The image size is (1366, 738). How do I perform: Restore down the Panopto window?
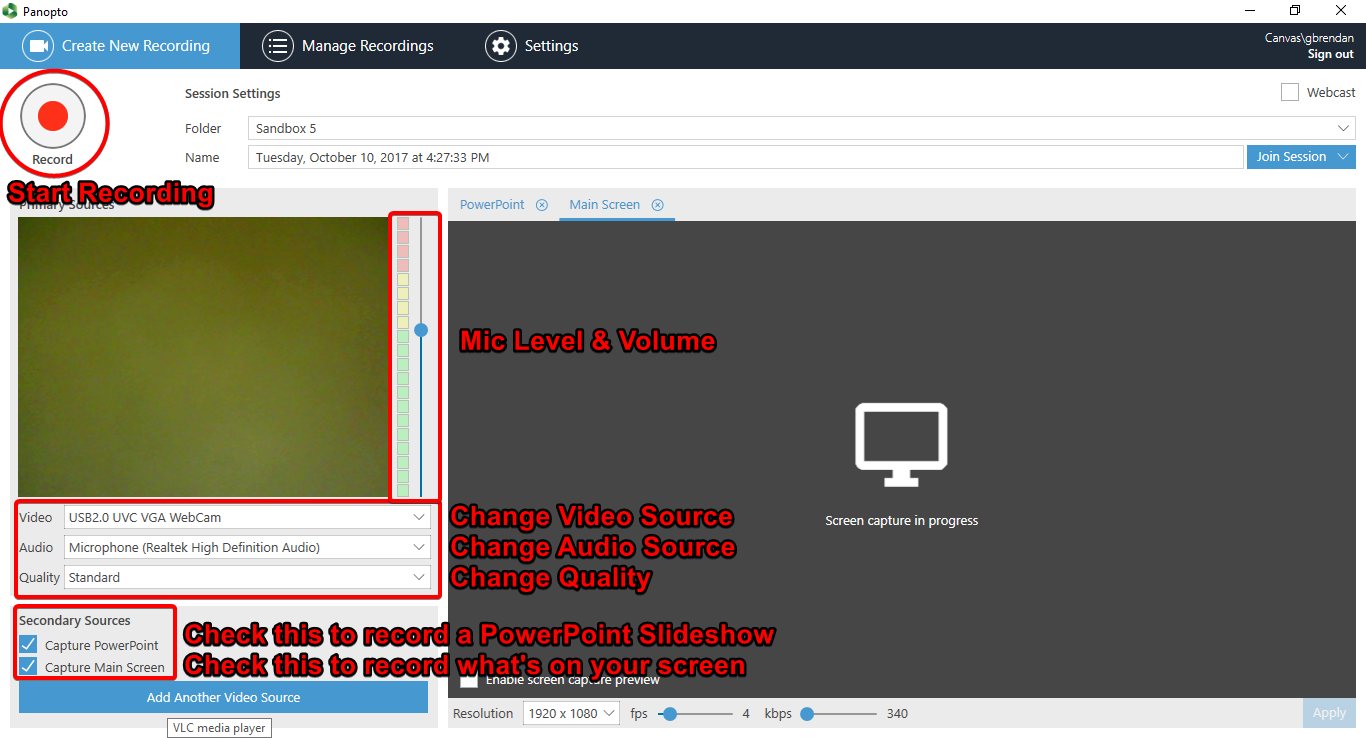pyautogui.click(x=1295, y=11)
